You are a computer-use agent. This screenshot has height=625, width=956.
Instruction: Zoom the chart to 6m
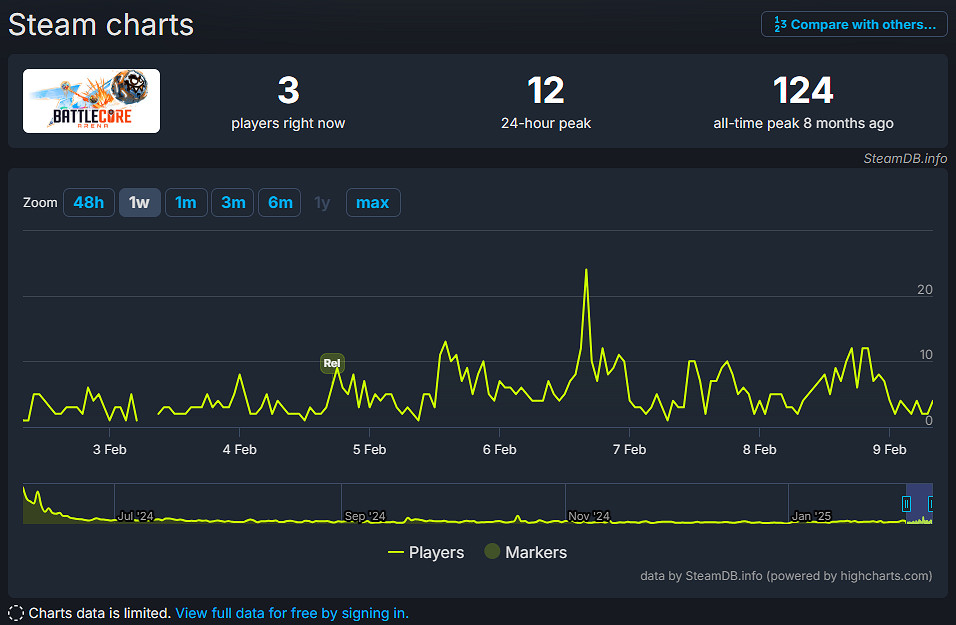(x=280, y=203)
